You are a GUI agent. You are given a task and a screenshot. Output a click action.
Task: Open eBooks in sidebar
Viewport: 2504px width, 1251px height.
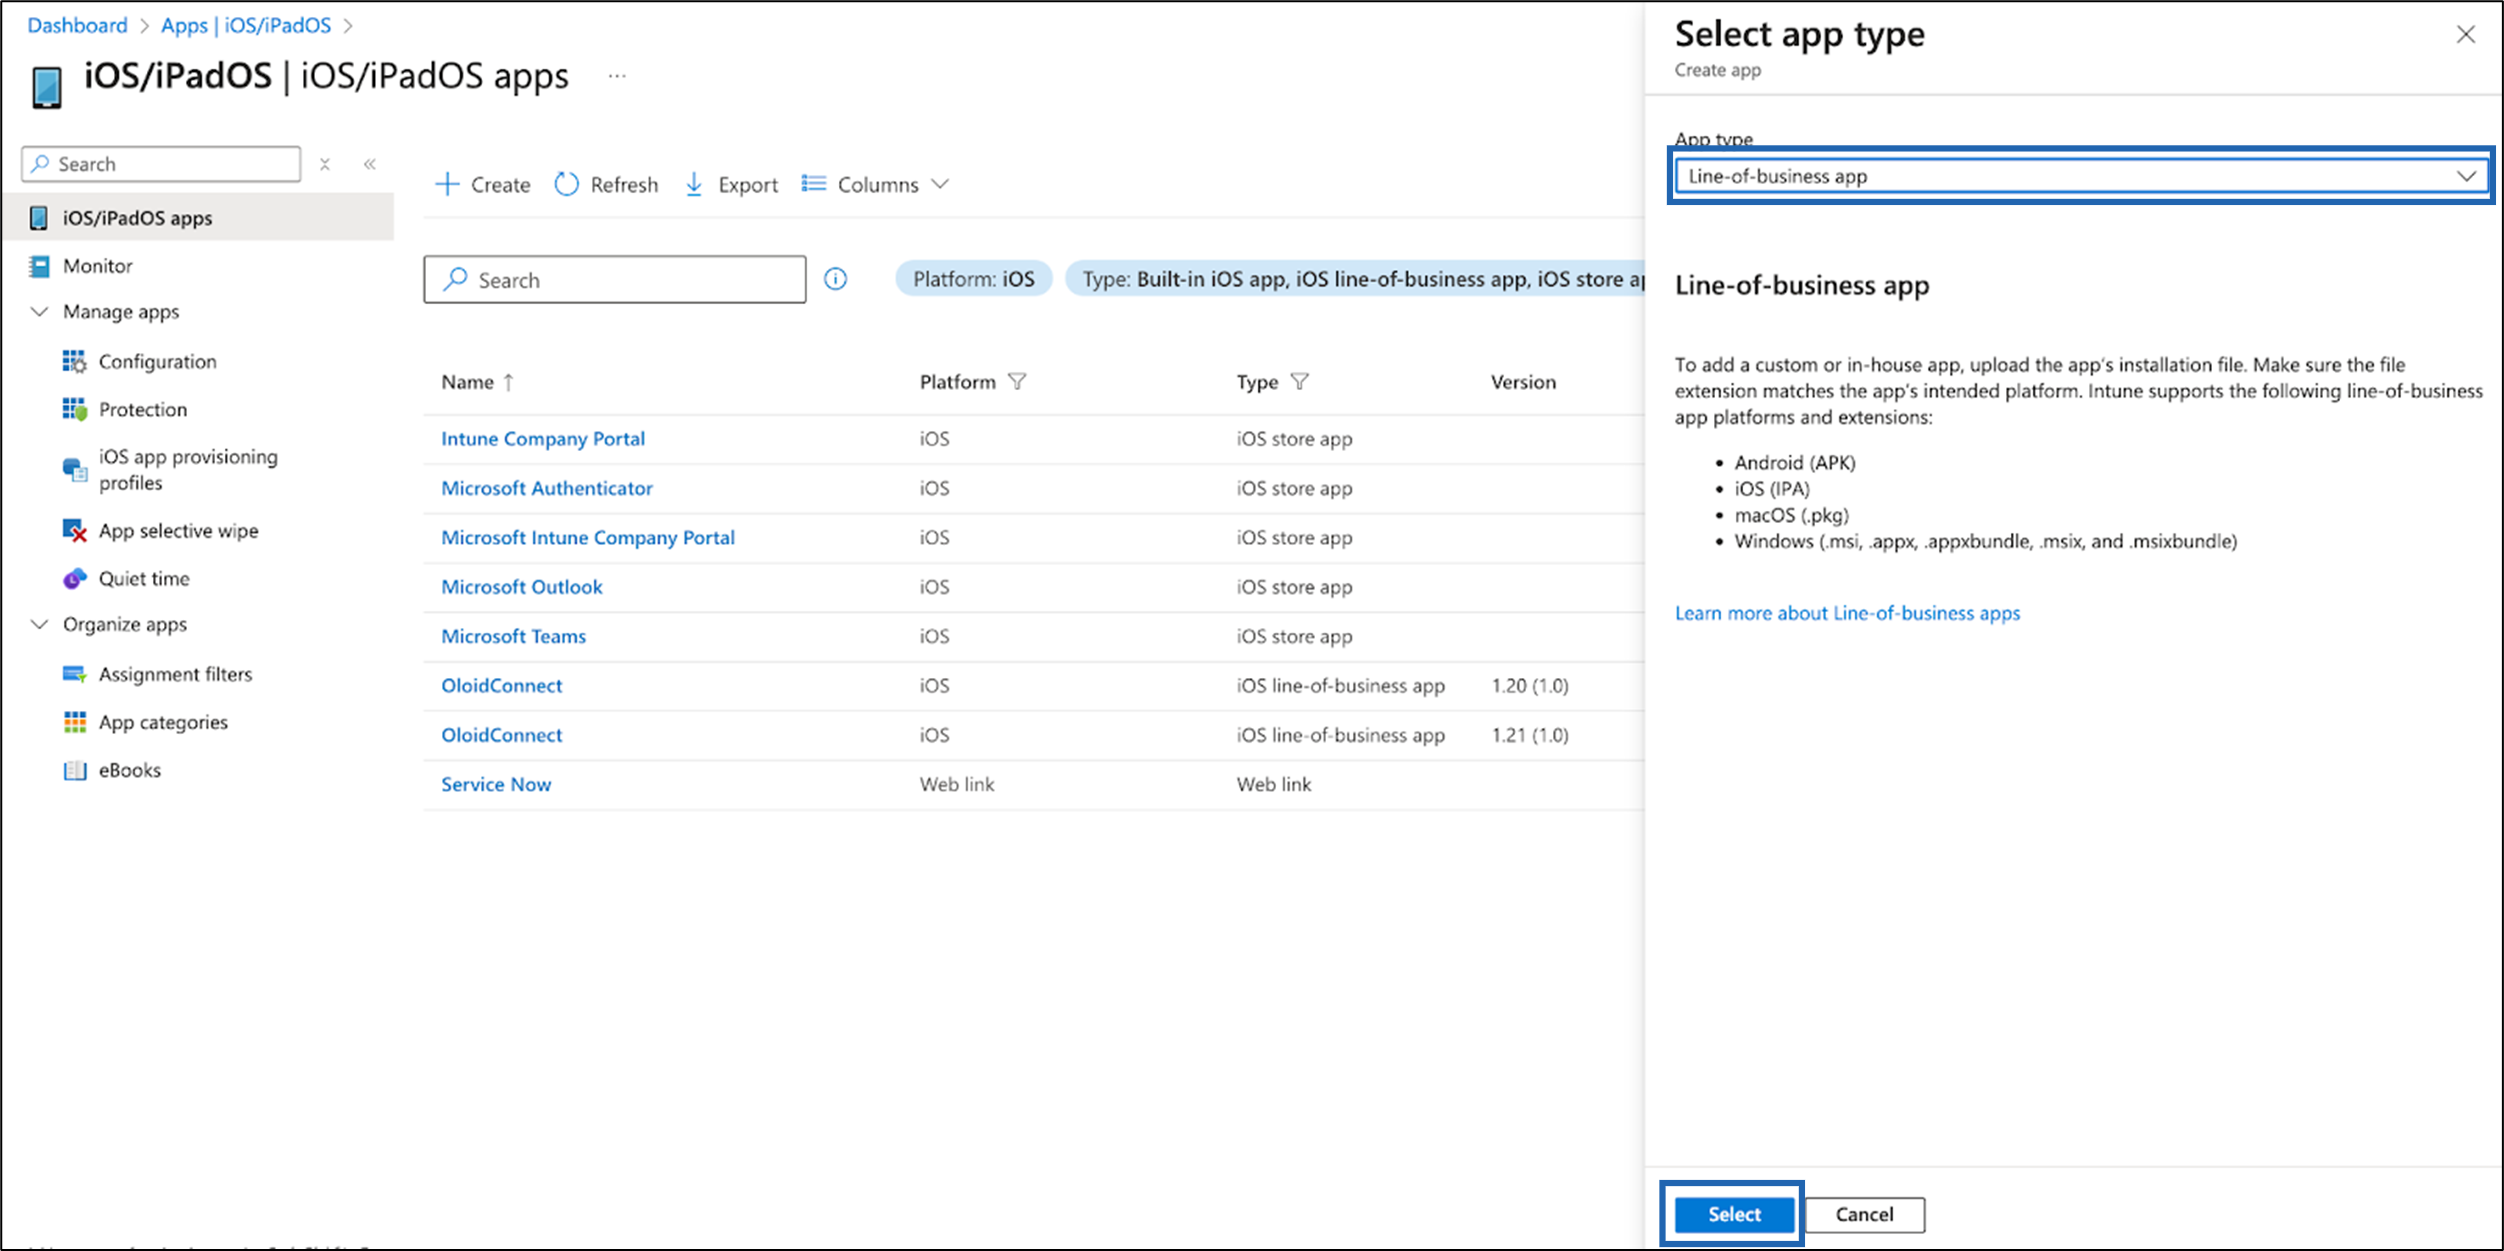click(x=130, y=770)
